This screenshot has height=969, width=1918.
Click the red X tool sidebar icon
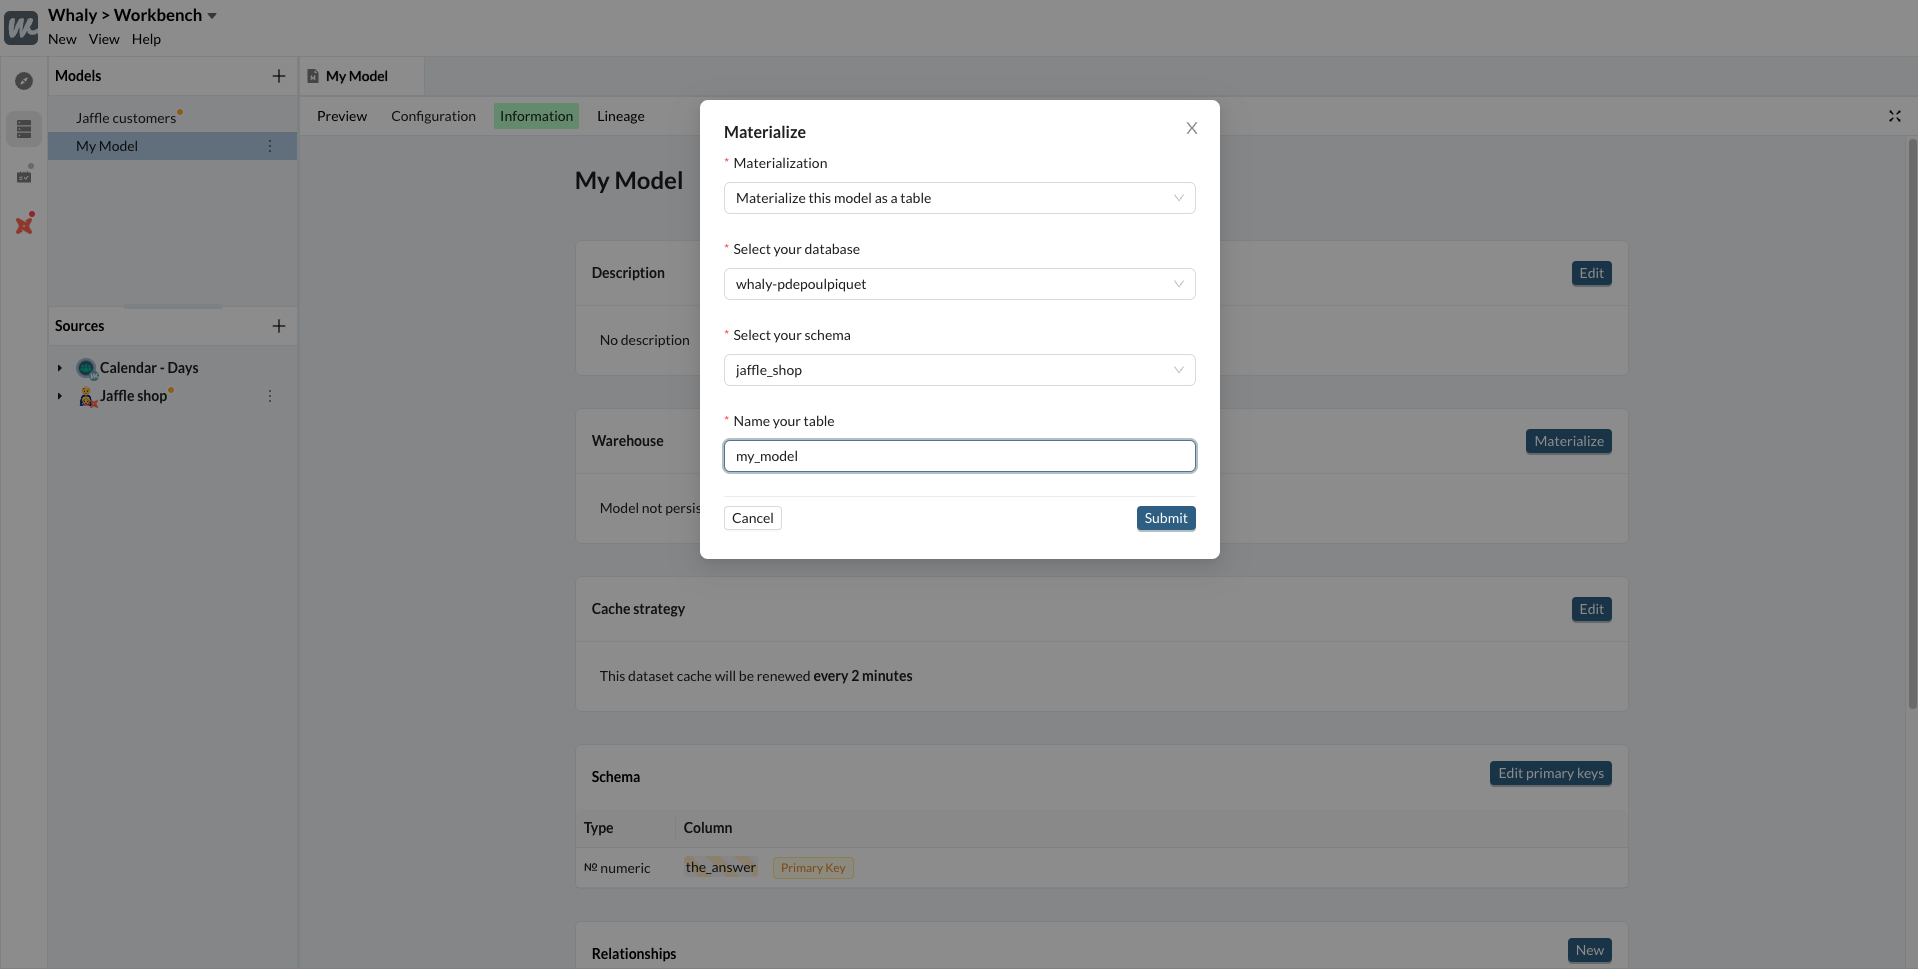pyautogui.click(x=24, y=224)
